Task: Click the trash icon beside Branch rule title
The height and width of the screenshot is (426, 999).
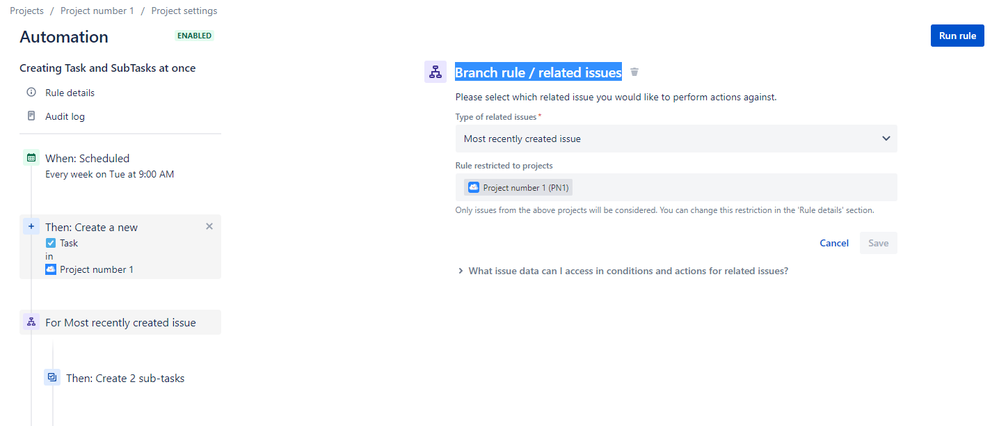Action: 634,72
